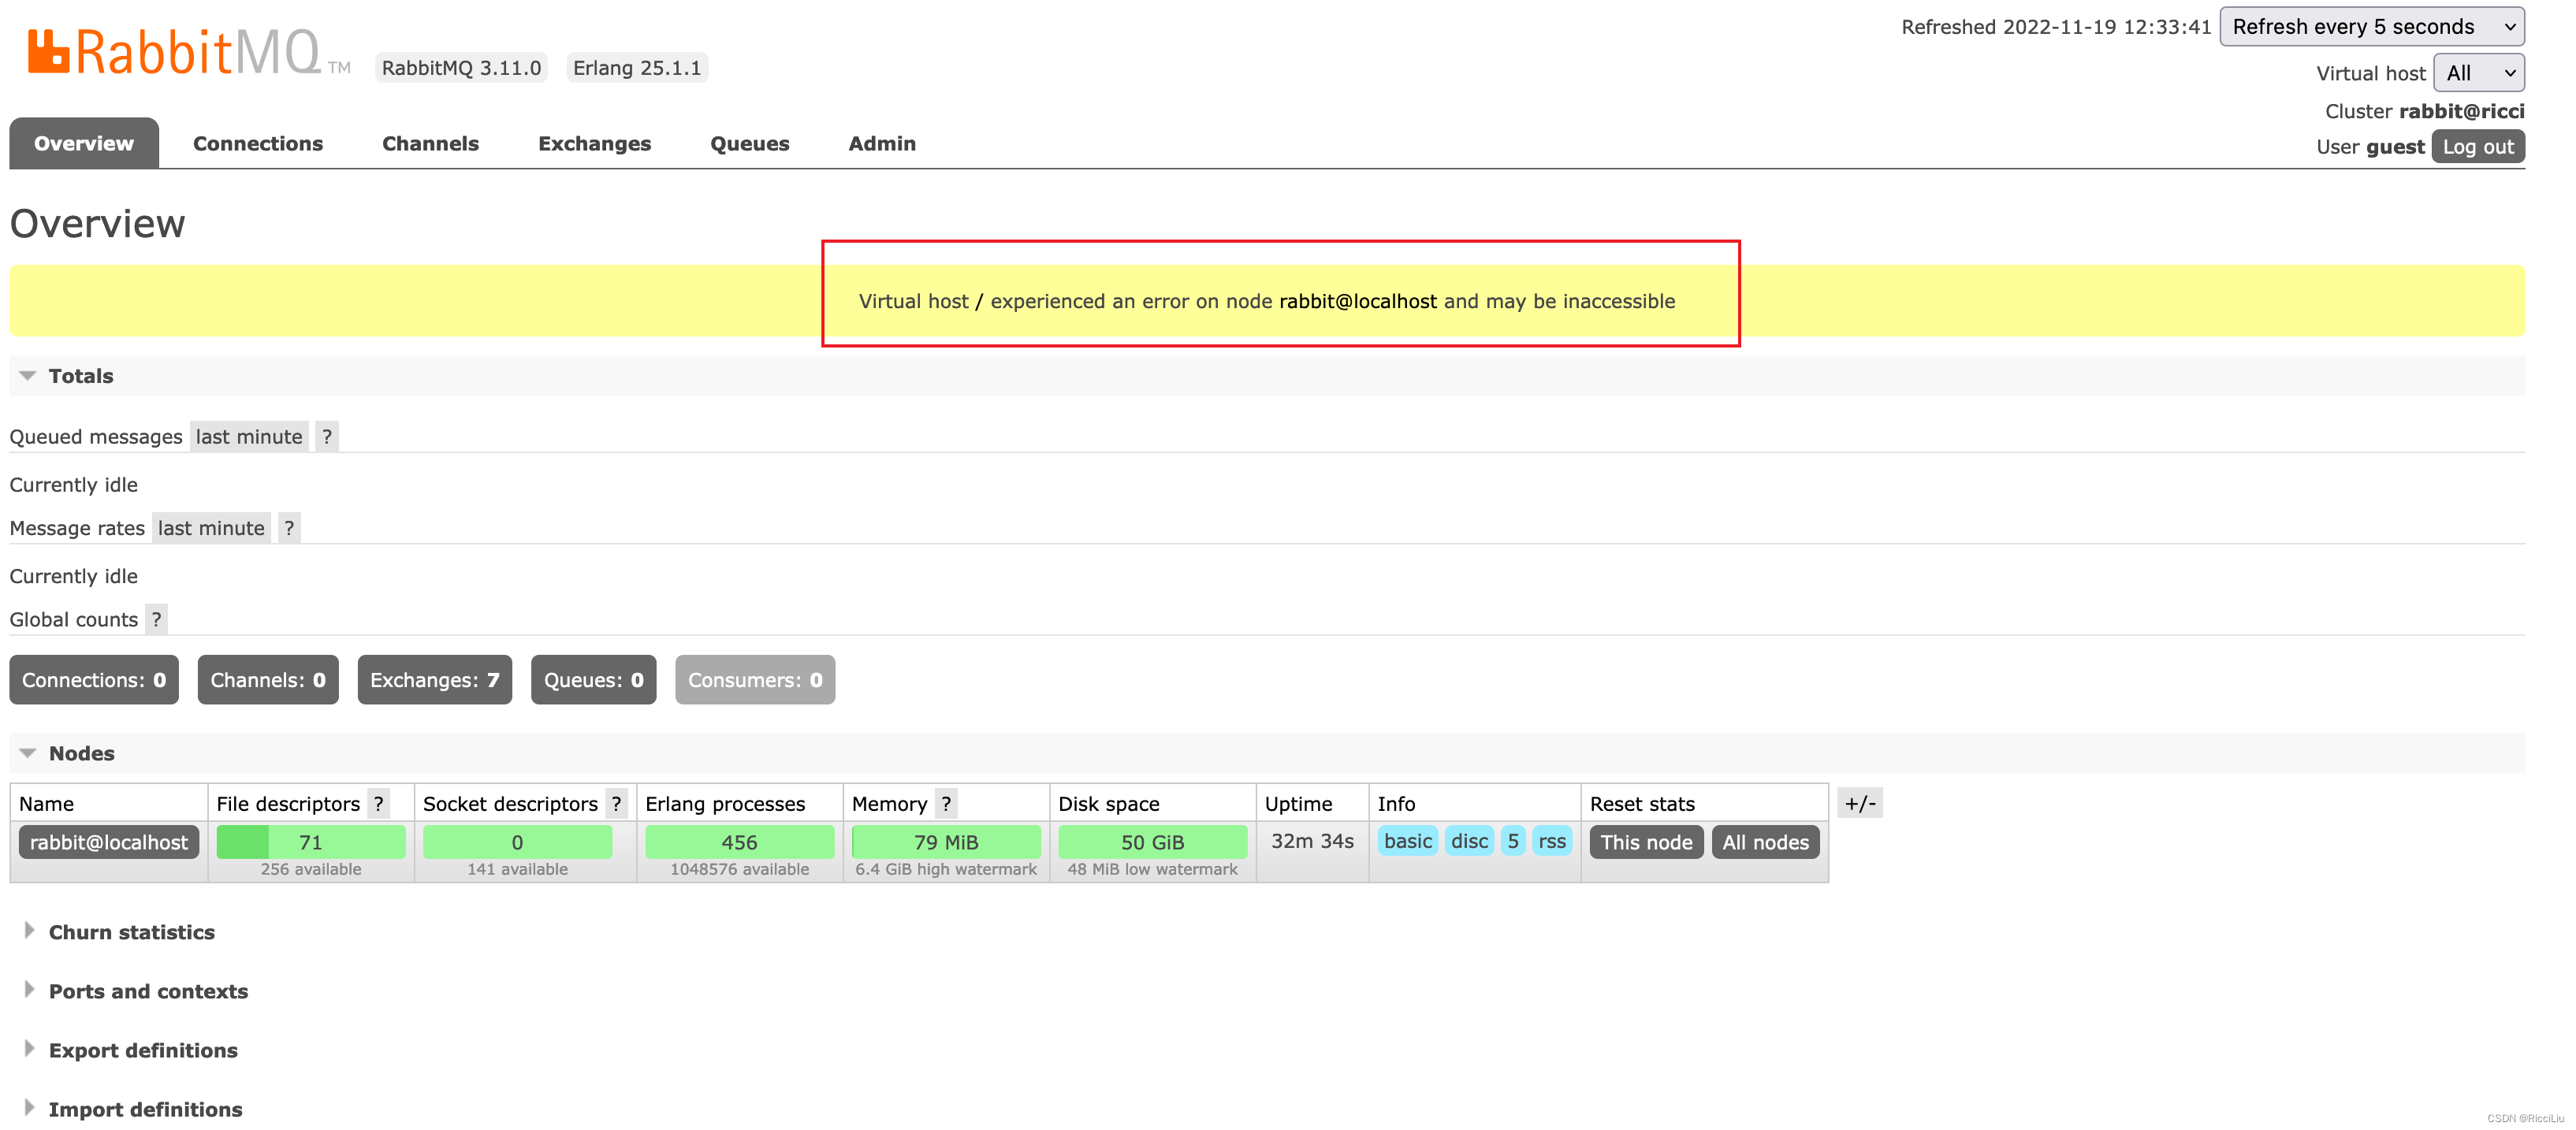Switch to the Overview tab
Image resolution: width=2576 pixels, height=1130 pixels.
[x=84, y=143]
